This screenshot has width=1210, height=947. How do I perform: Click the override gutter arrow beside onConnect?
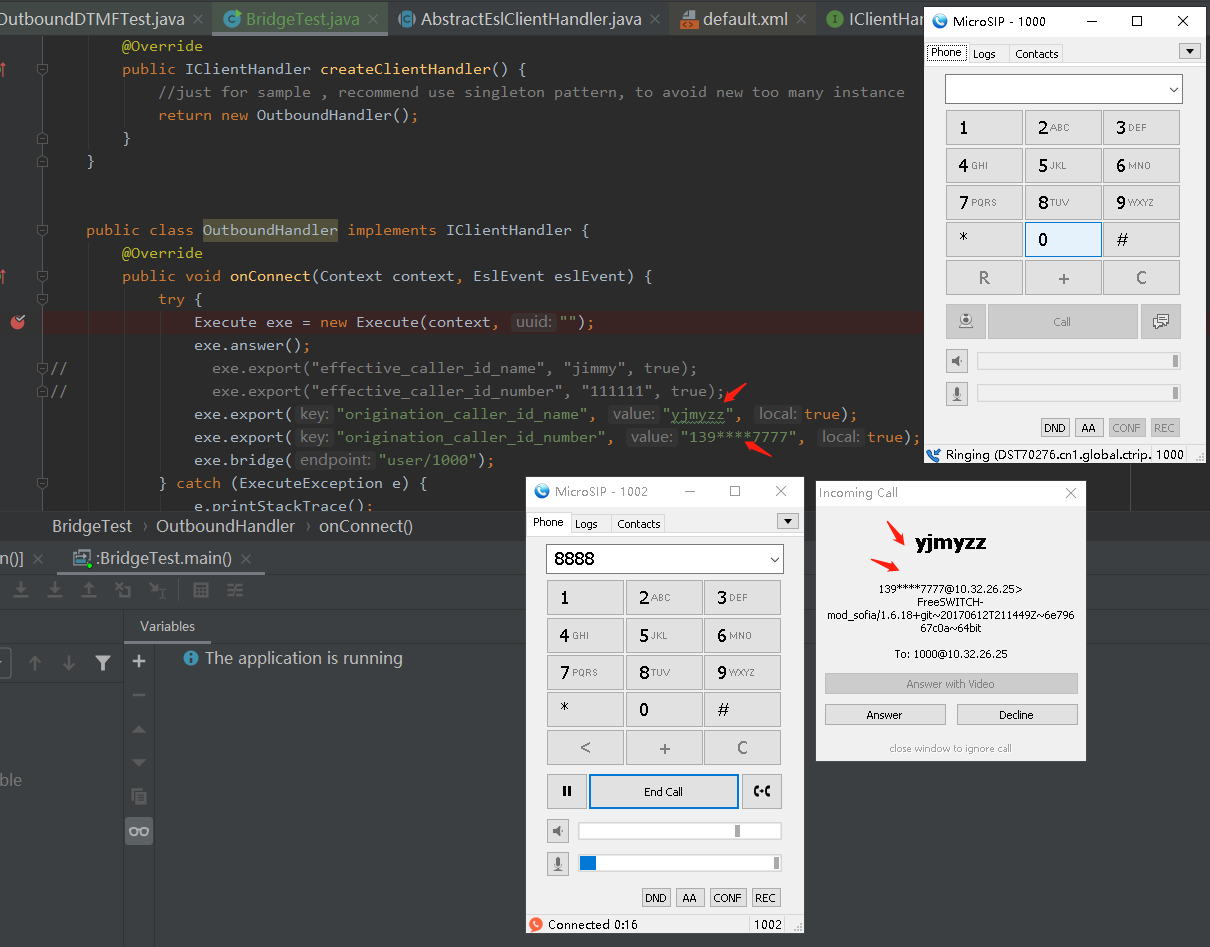click(x=3, y=276)
